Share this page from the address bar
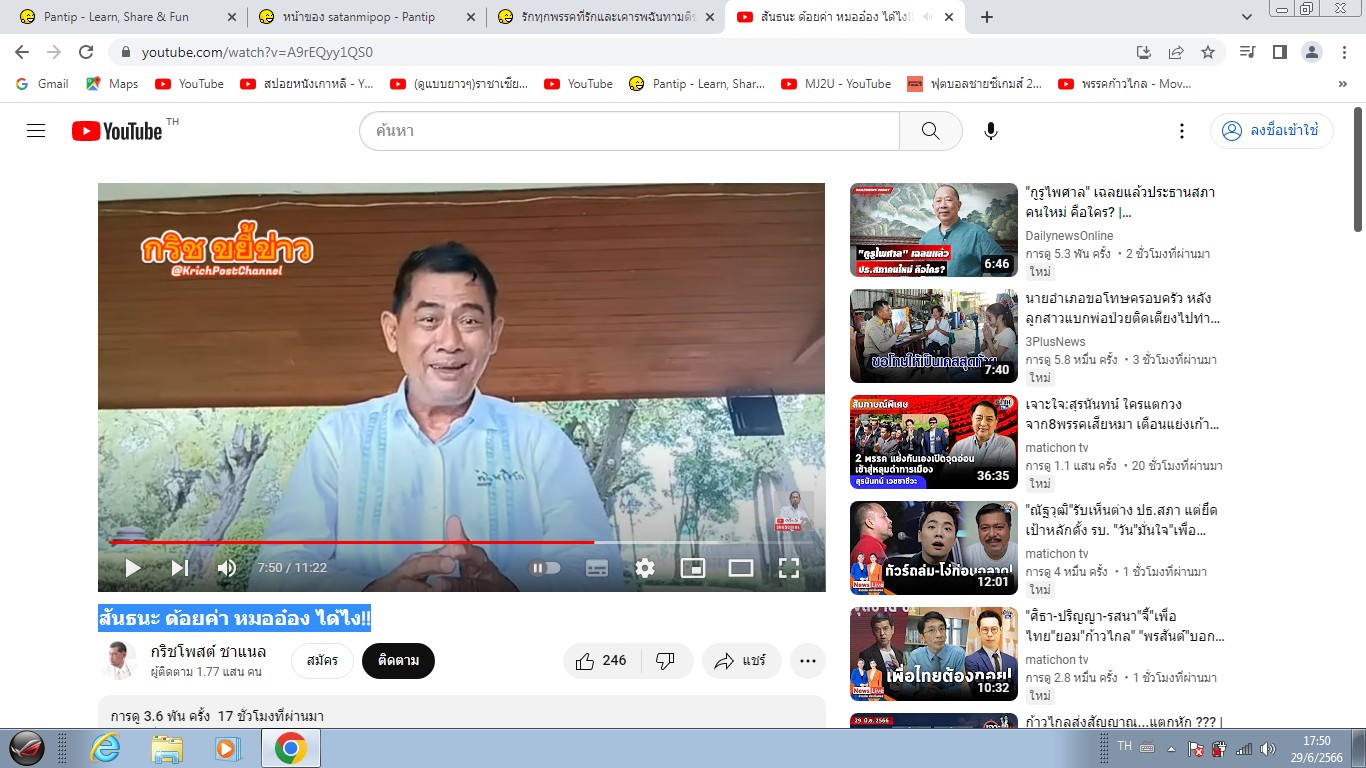 click(x=1176, y=52)
